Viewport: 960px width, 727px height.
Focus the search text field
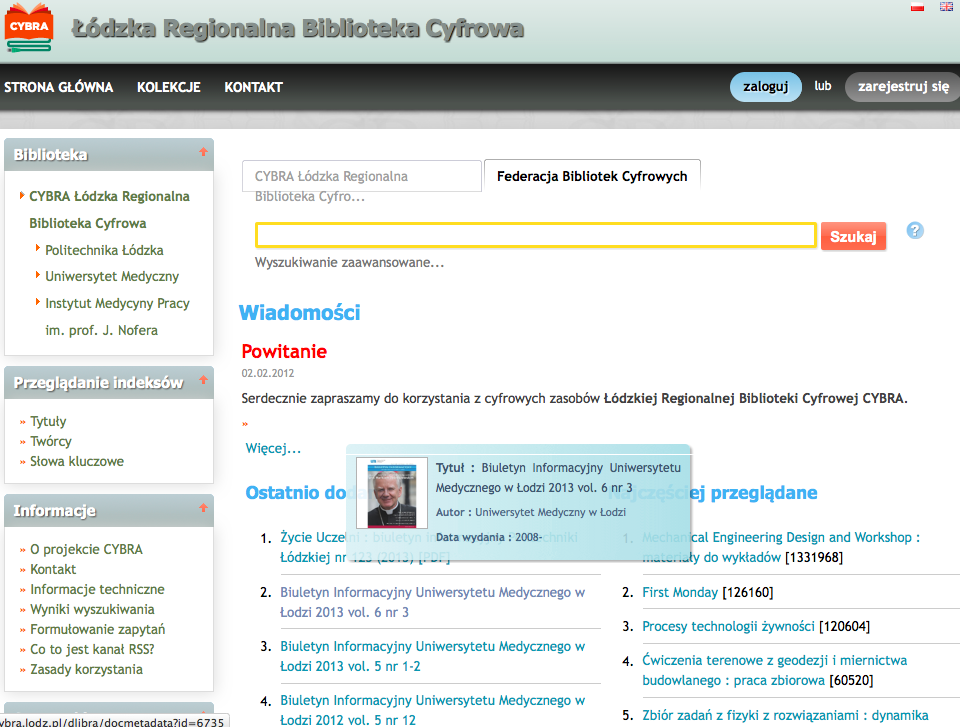pos(536,235)
